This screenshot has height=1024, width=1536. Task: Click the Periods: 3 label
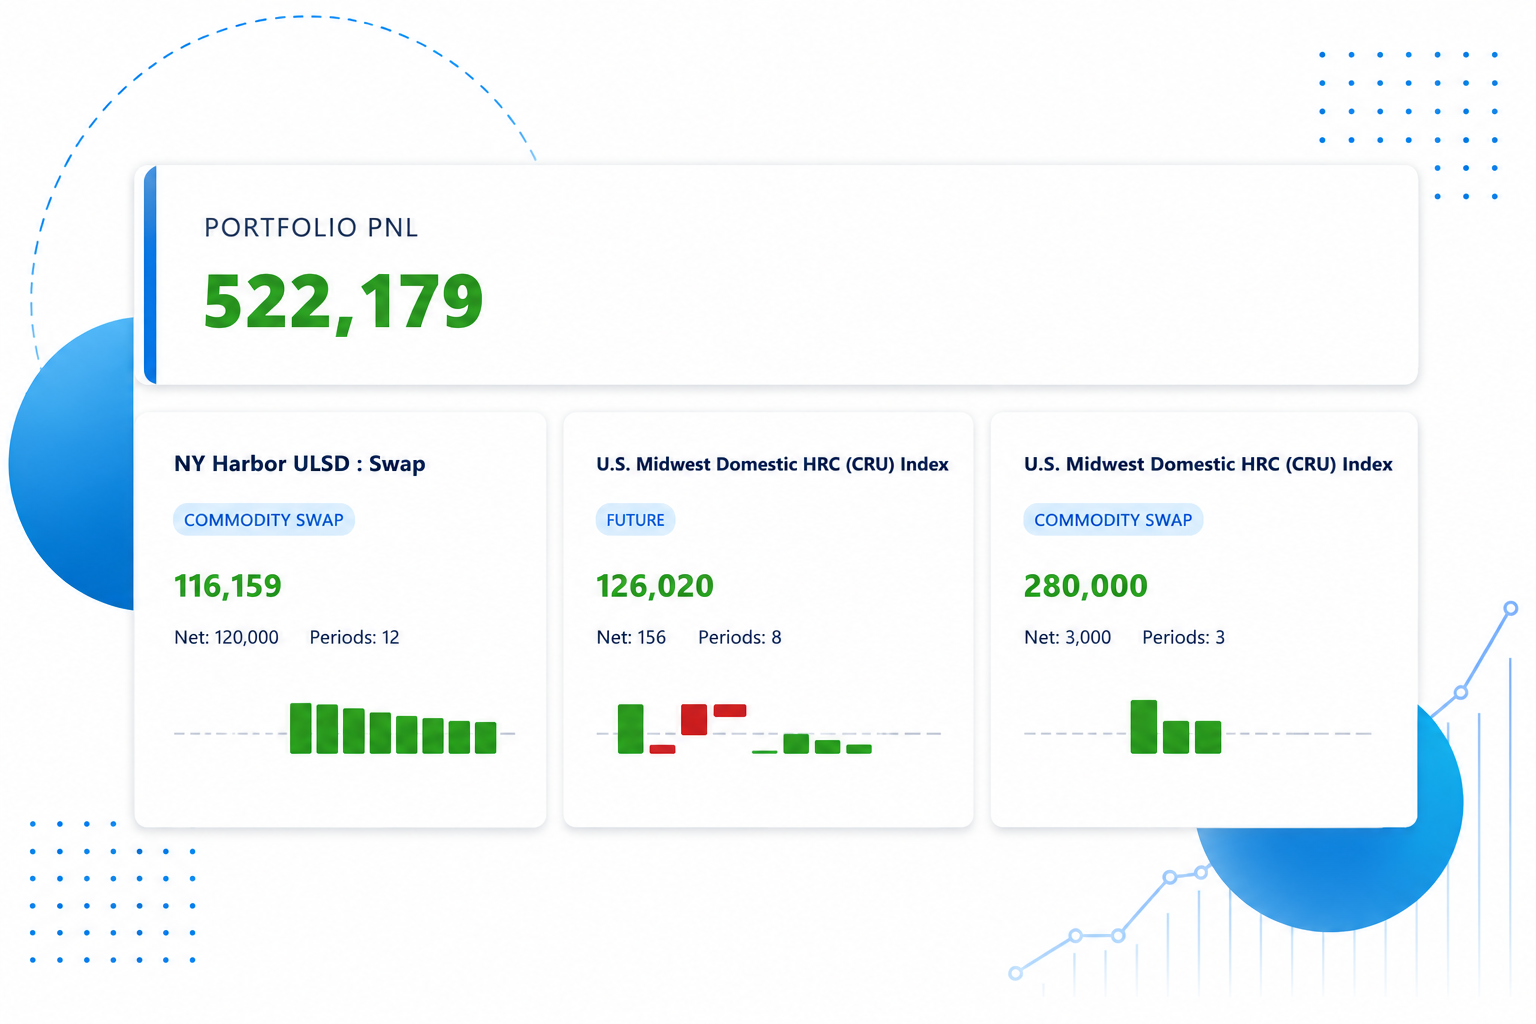[x=1183, y=638]
